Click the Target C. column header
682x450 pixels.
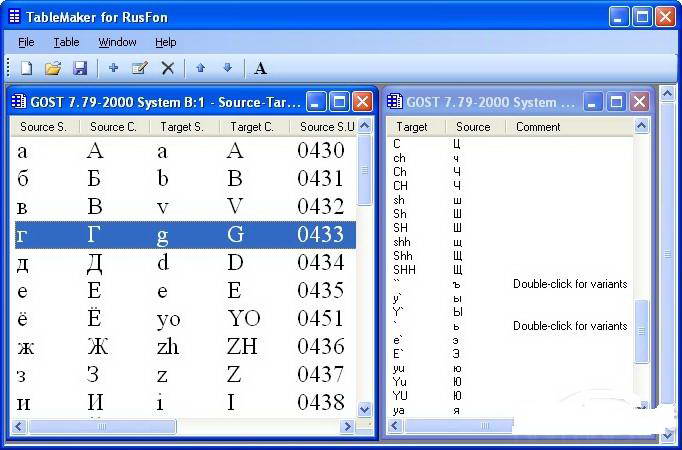coord(253,127)
